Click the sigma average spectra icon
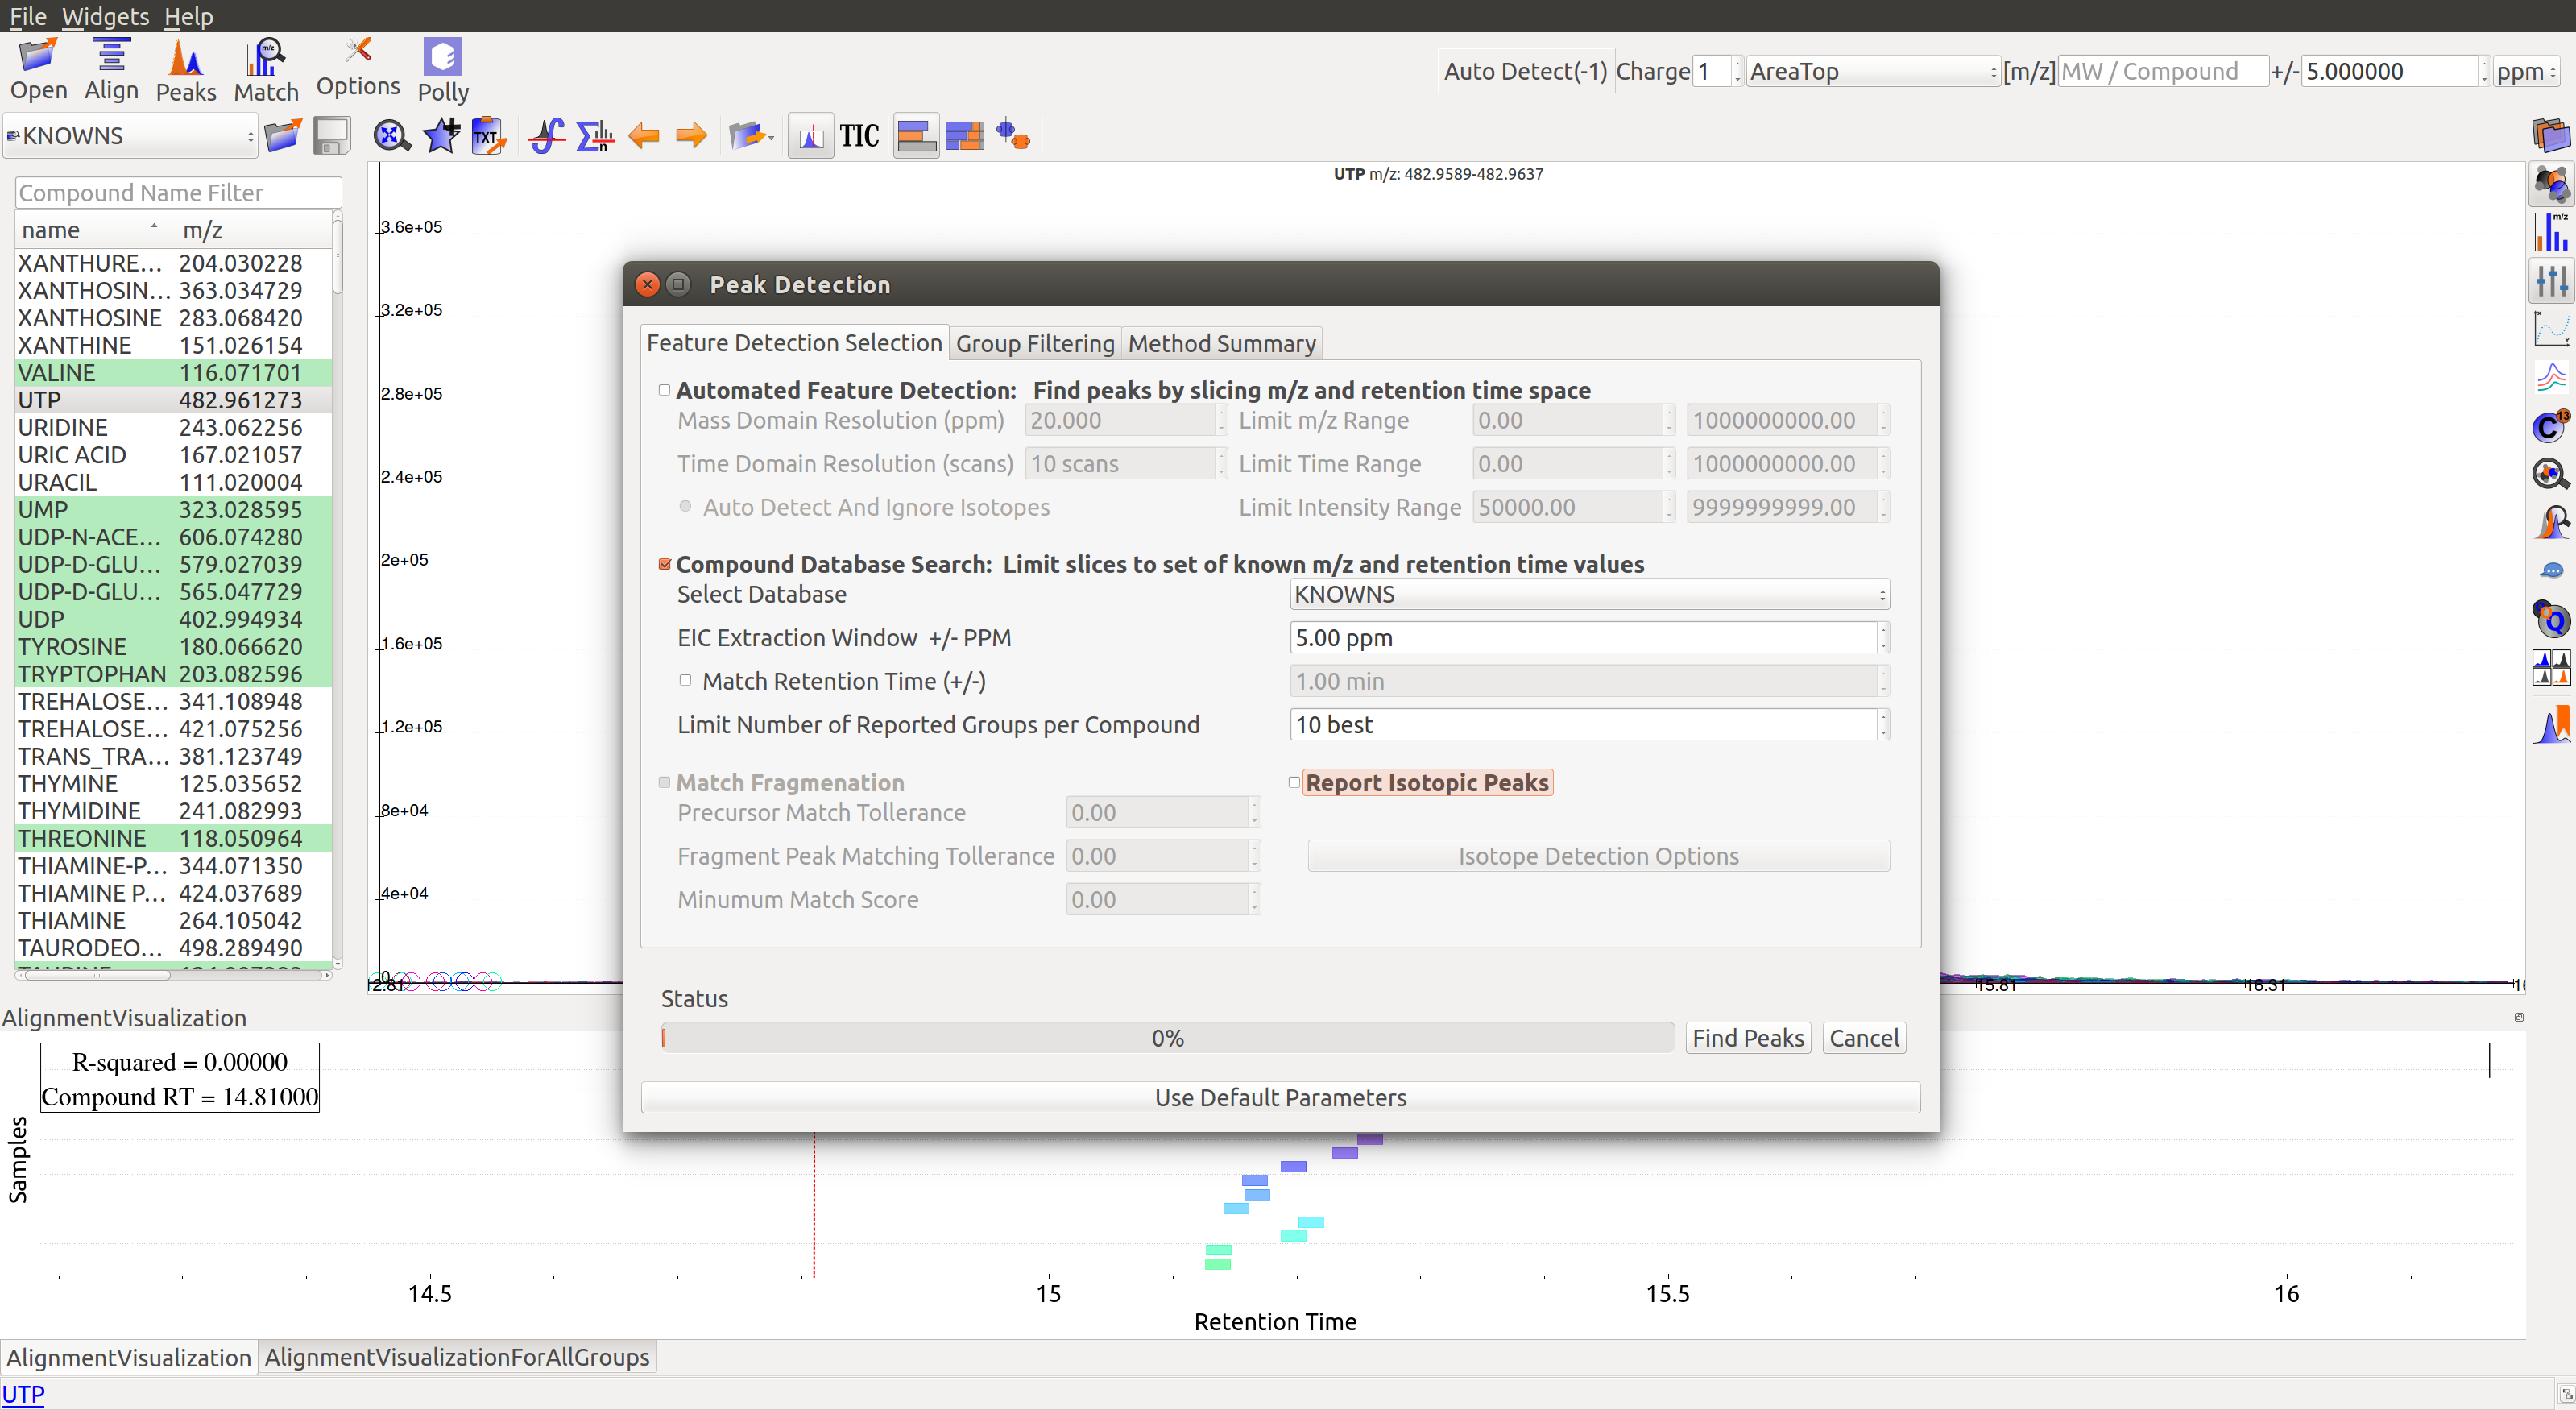 coord(595,136)
